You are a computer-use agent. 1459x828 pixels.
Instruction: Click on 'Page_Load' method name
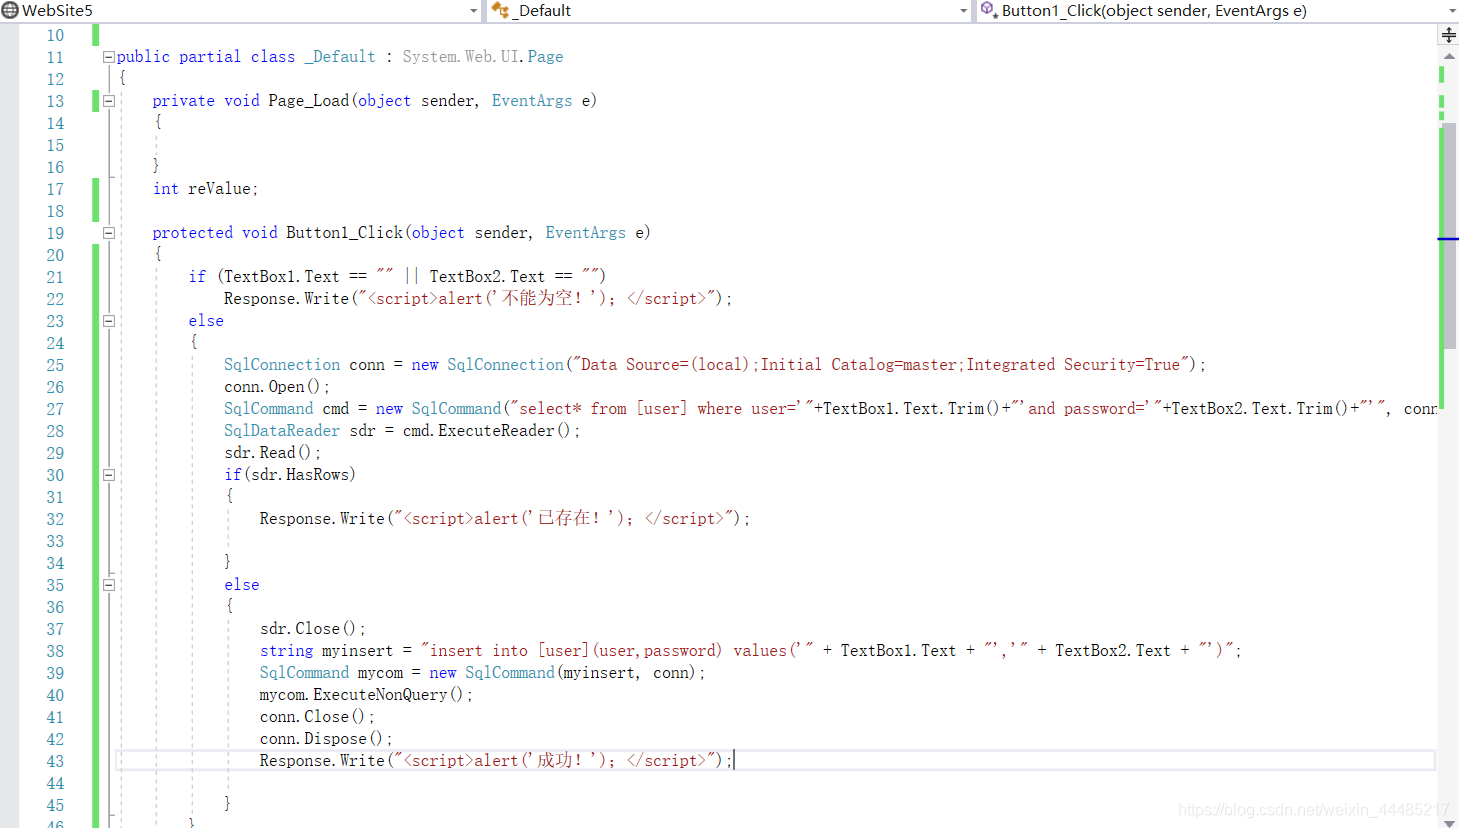click(308, 101)
